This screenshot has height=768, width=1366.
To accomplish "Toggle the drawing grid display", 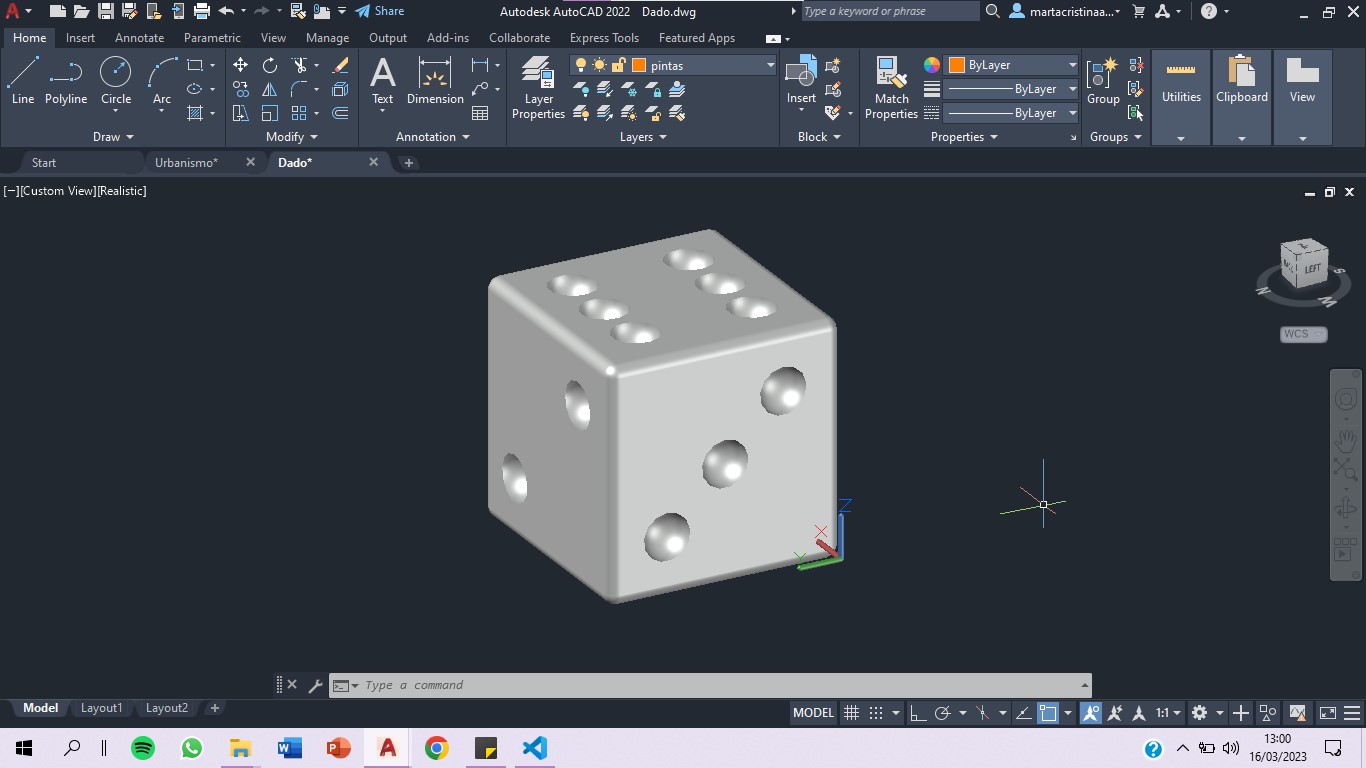I will (x=851, y=713).
